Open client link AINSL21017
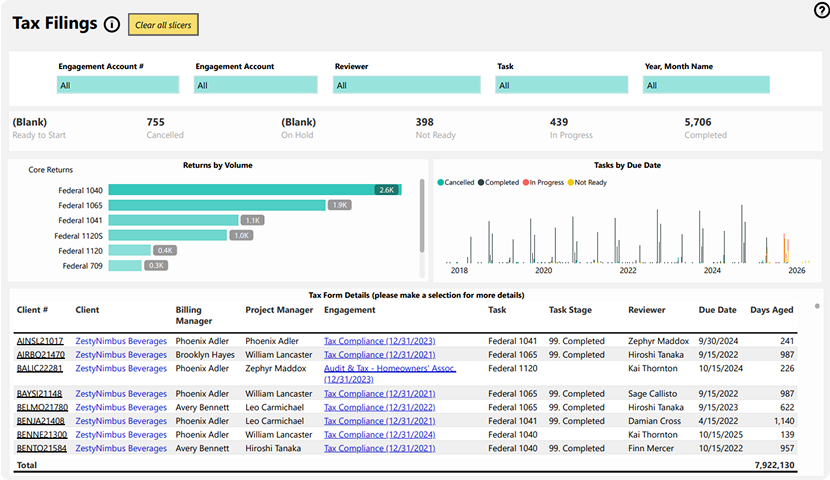830x480 pixels. pyautogui.click(x=40, y=341)
